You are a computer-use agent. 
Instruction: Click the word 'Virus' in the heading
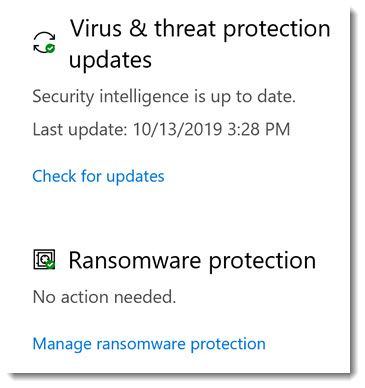96,28
